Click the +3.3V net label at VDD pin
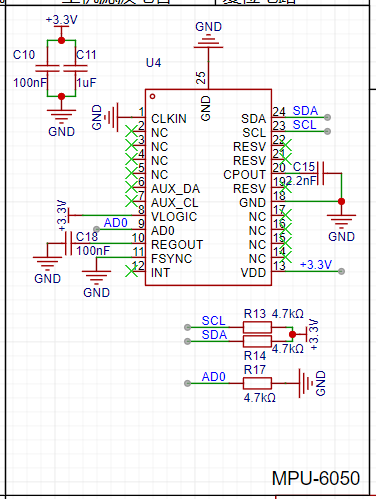 (x=316, y=265)
